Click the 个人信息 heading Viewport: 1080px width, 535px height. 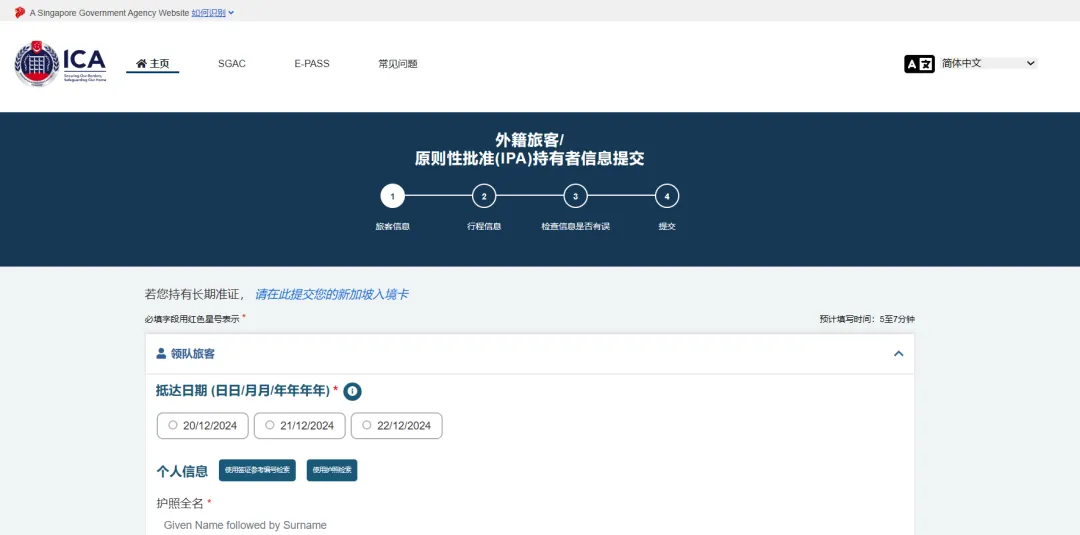(x=182, y=471)
